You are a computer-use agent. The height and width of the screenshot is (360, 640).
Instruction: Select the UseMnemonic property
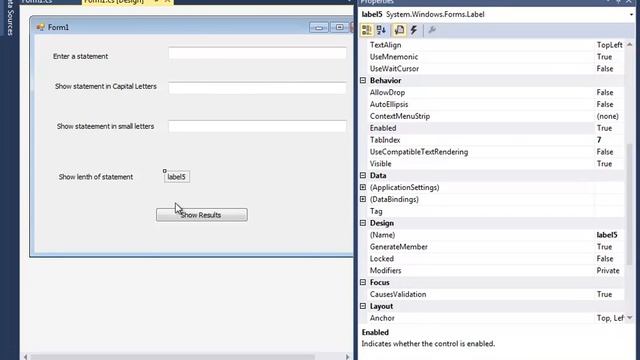394,57
